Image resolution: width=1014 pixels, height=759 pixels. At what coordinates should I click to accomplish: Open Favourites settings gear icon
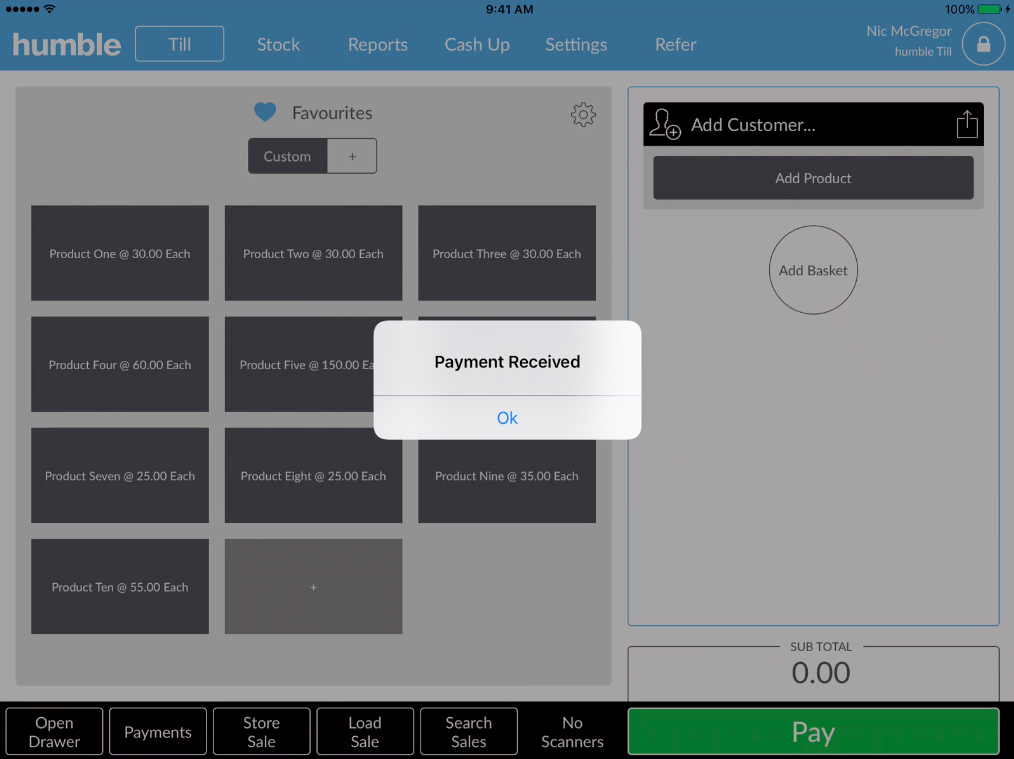coord(583,114)
